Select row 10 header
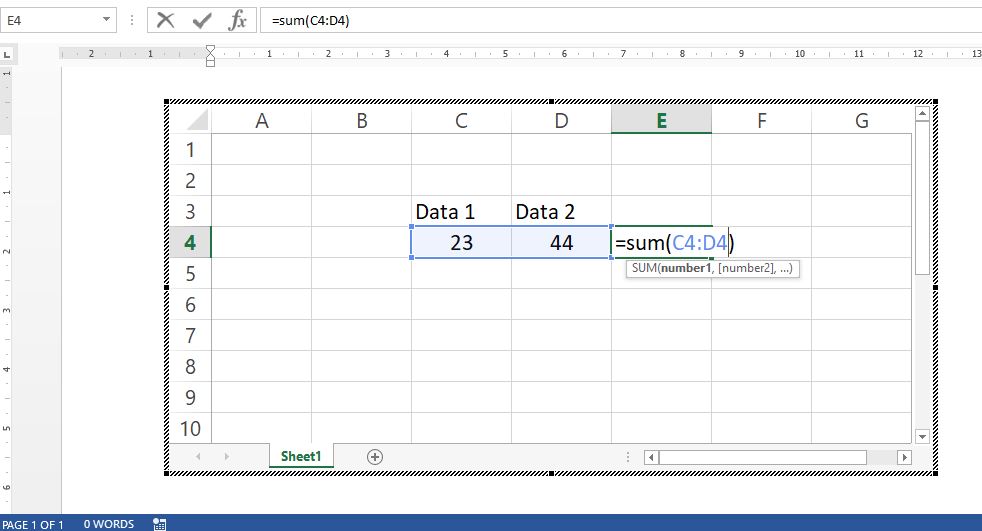 pyautogui.click(x=190, y=428)
